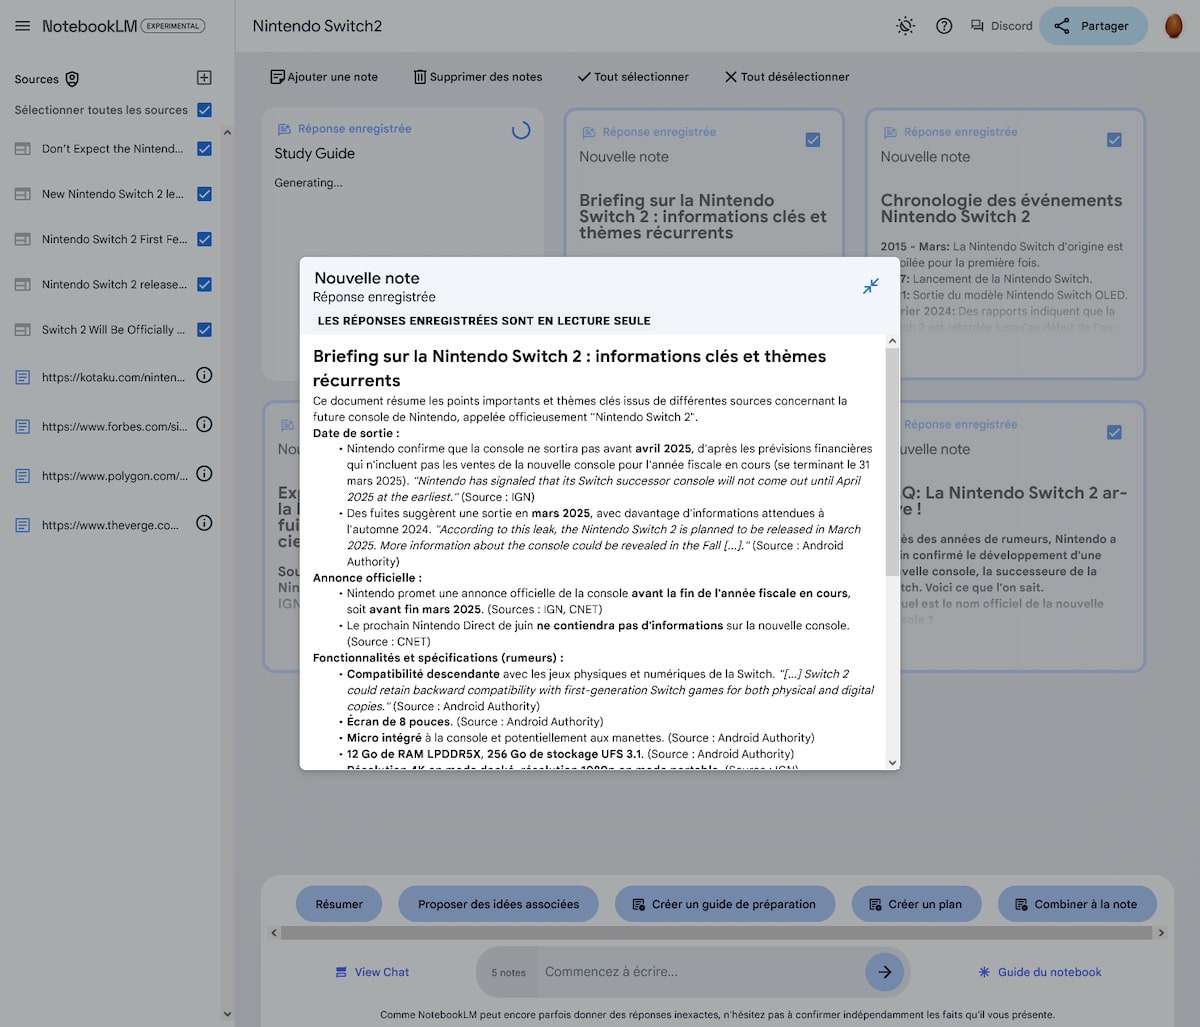Uncheck the Switch 2 Will Be Officially source
This screenshot has width=1200, height=1027.
204,329
